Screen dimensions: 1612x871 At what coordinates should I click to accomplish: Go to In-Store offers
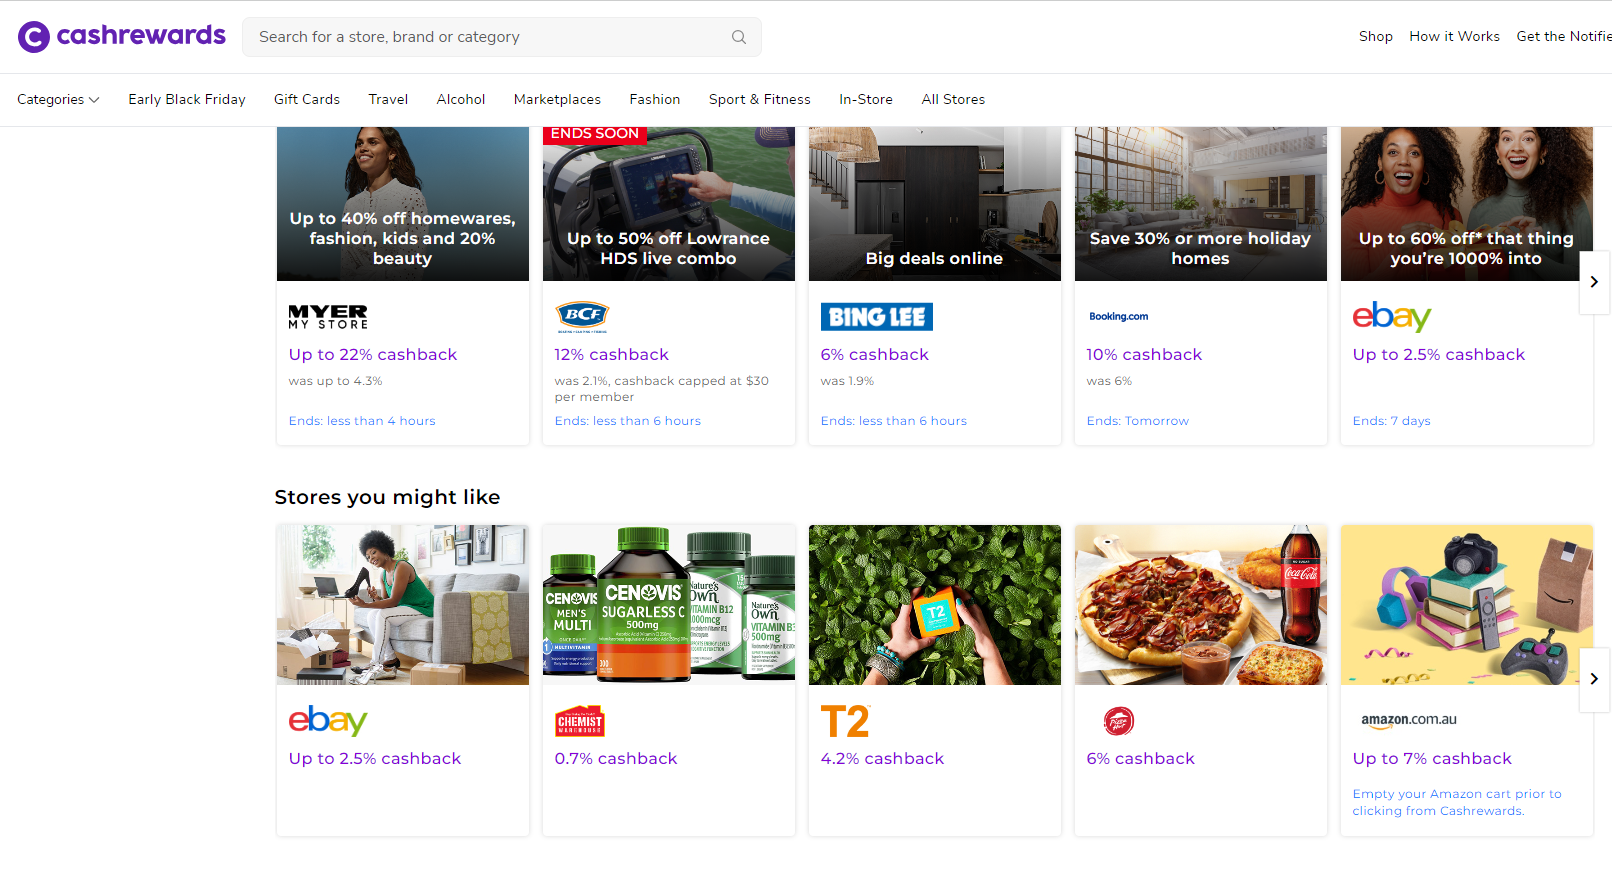[x=866, y=99]
